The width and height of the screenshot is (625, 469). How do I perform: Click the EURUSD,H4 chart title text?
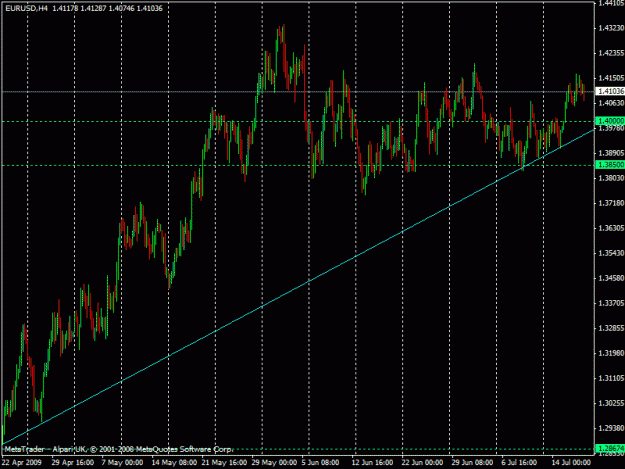point(26,8)
